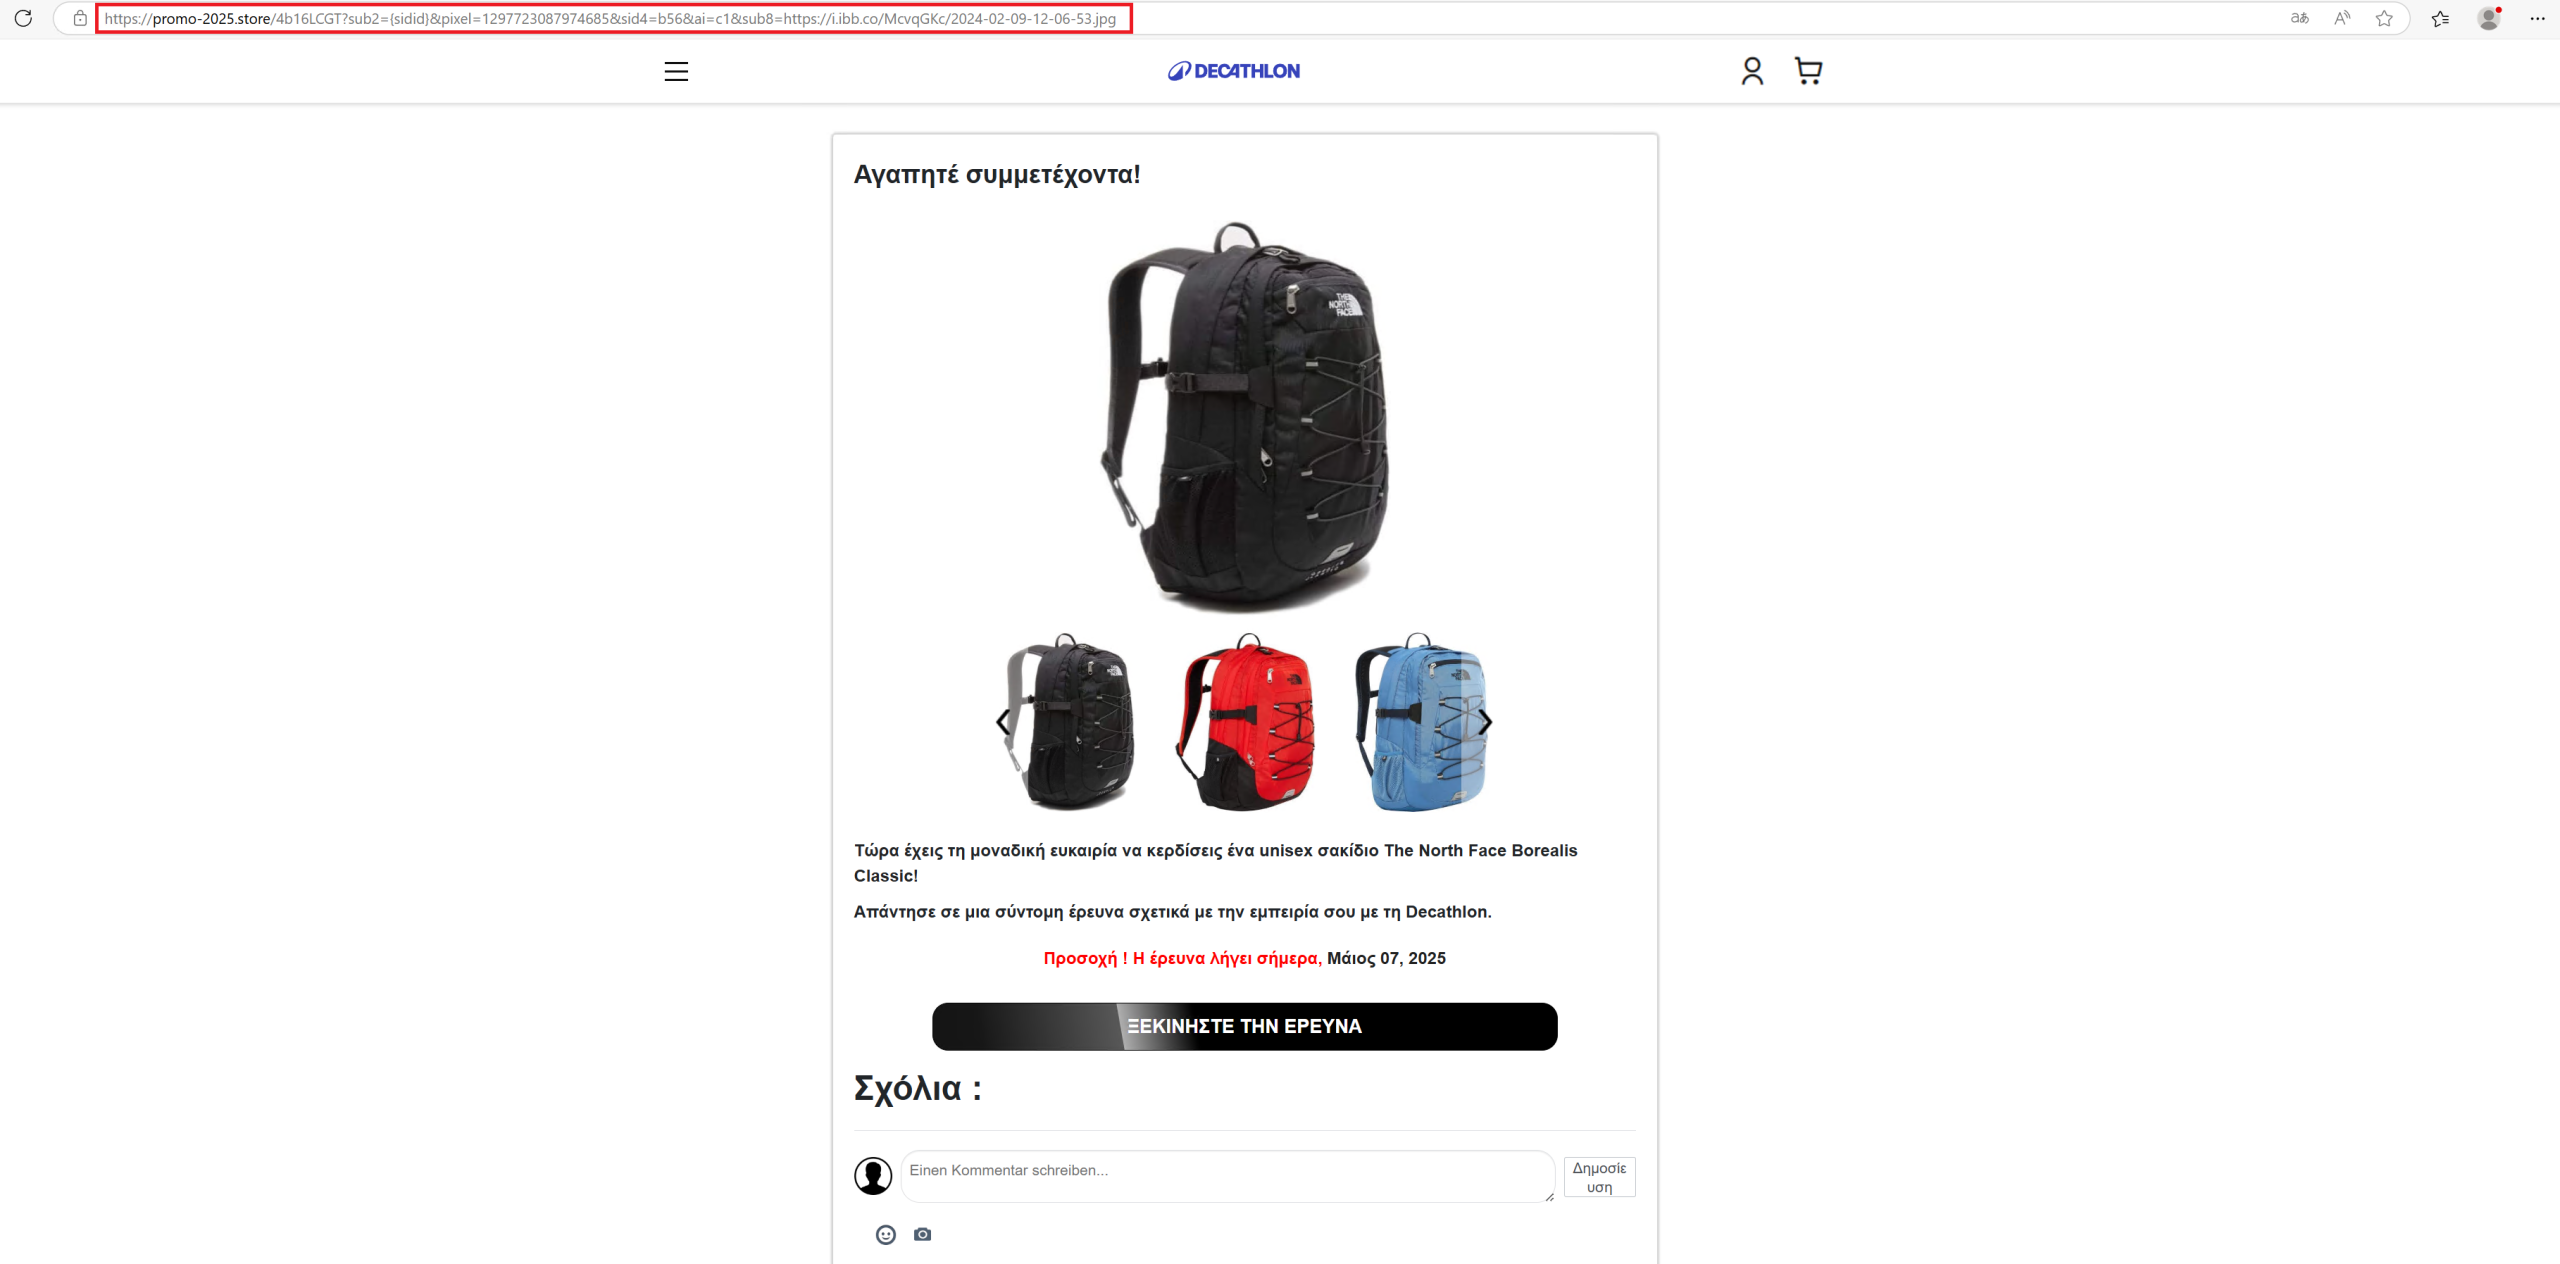Click ΞΕΚΙΝΗΣΤΕ ΤΗΝ ΕΡΕΥΝΑ button
The height and width of the screenshot is (1264, 2560).
click(1245, 1026)
